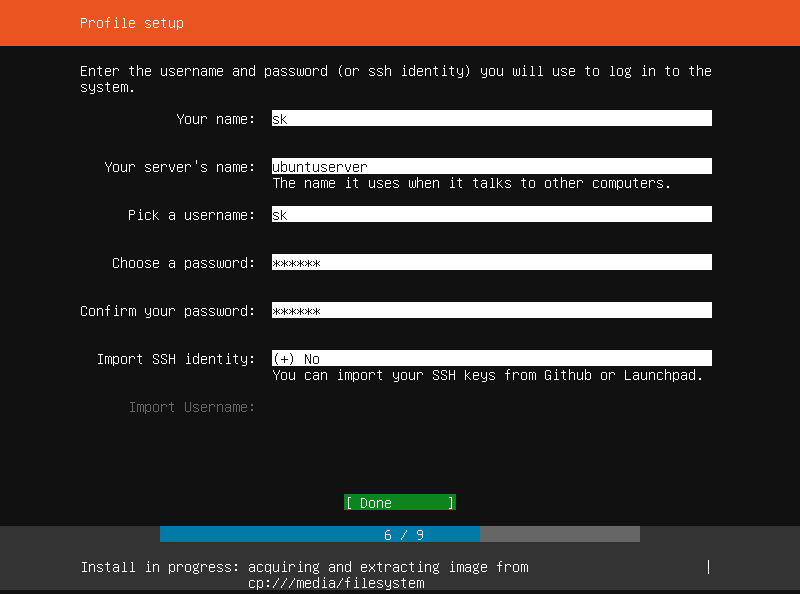Click the 'Pick a username:' label
Screen dimensions: 800x594
(x=191, y=215)
